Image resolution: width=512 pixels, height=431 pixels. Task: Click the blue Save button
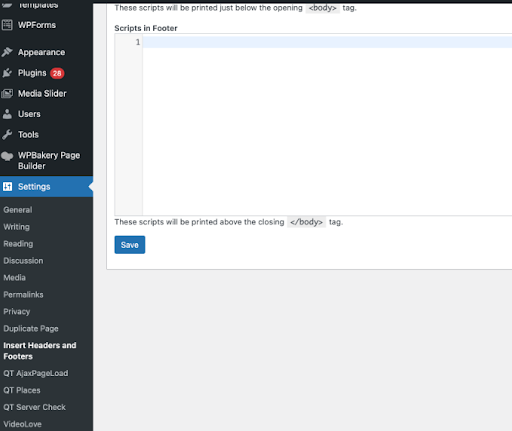[x=130, y=245]
